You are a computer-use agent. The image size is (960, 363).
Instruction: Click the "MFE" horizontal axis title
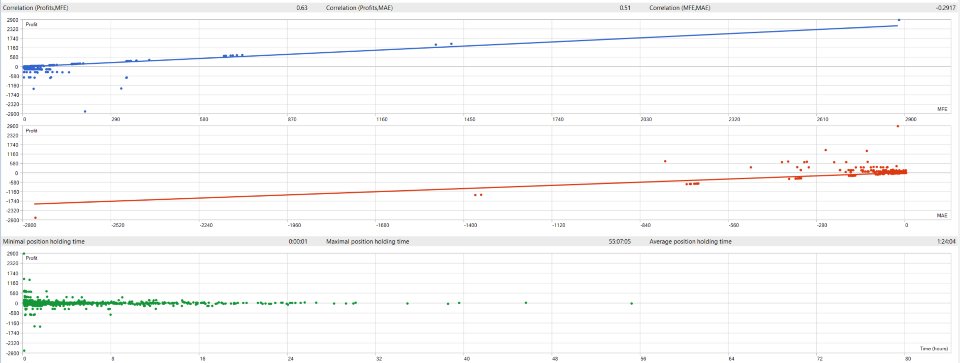(x=942, y=110)
